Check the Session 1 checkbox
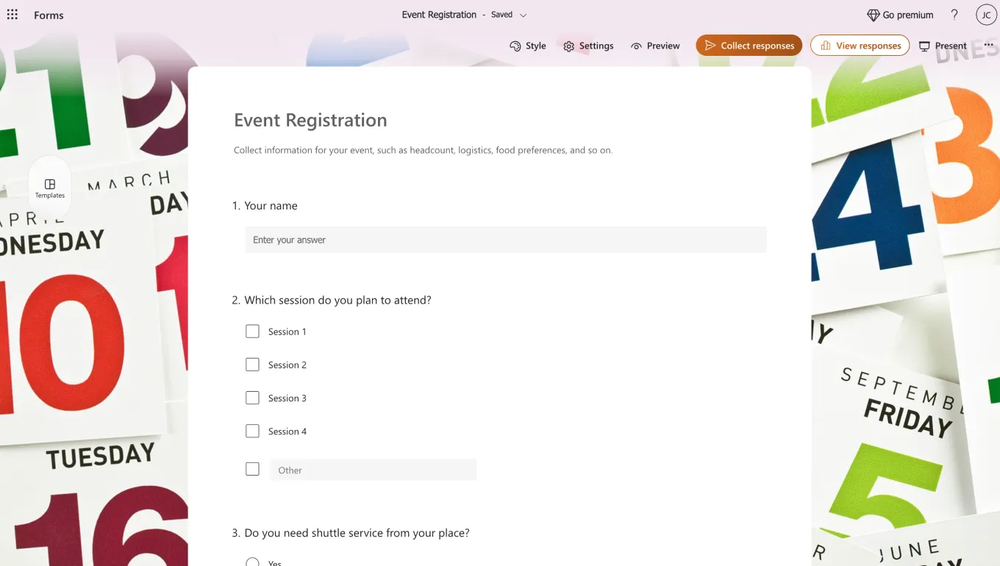 252,331
